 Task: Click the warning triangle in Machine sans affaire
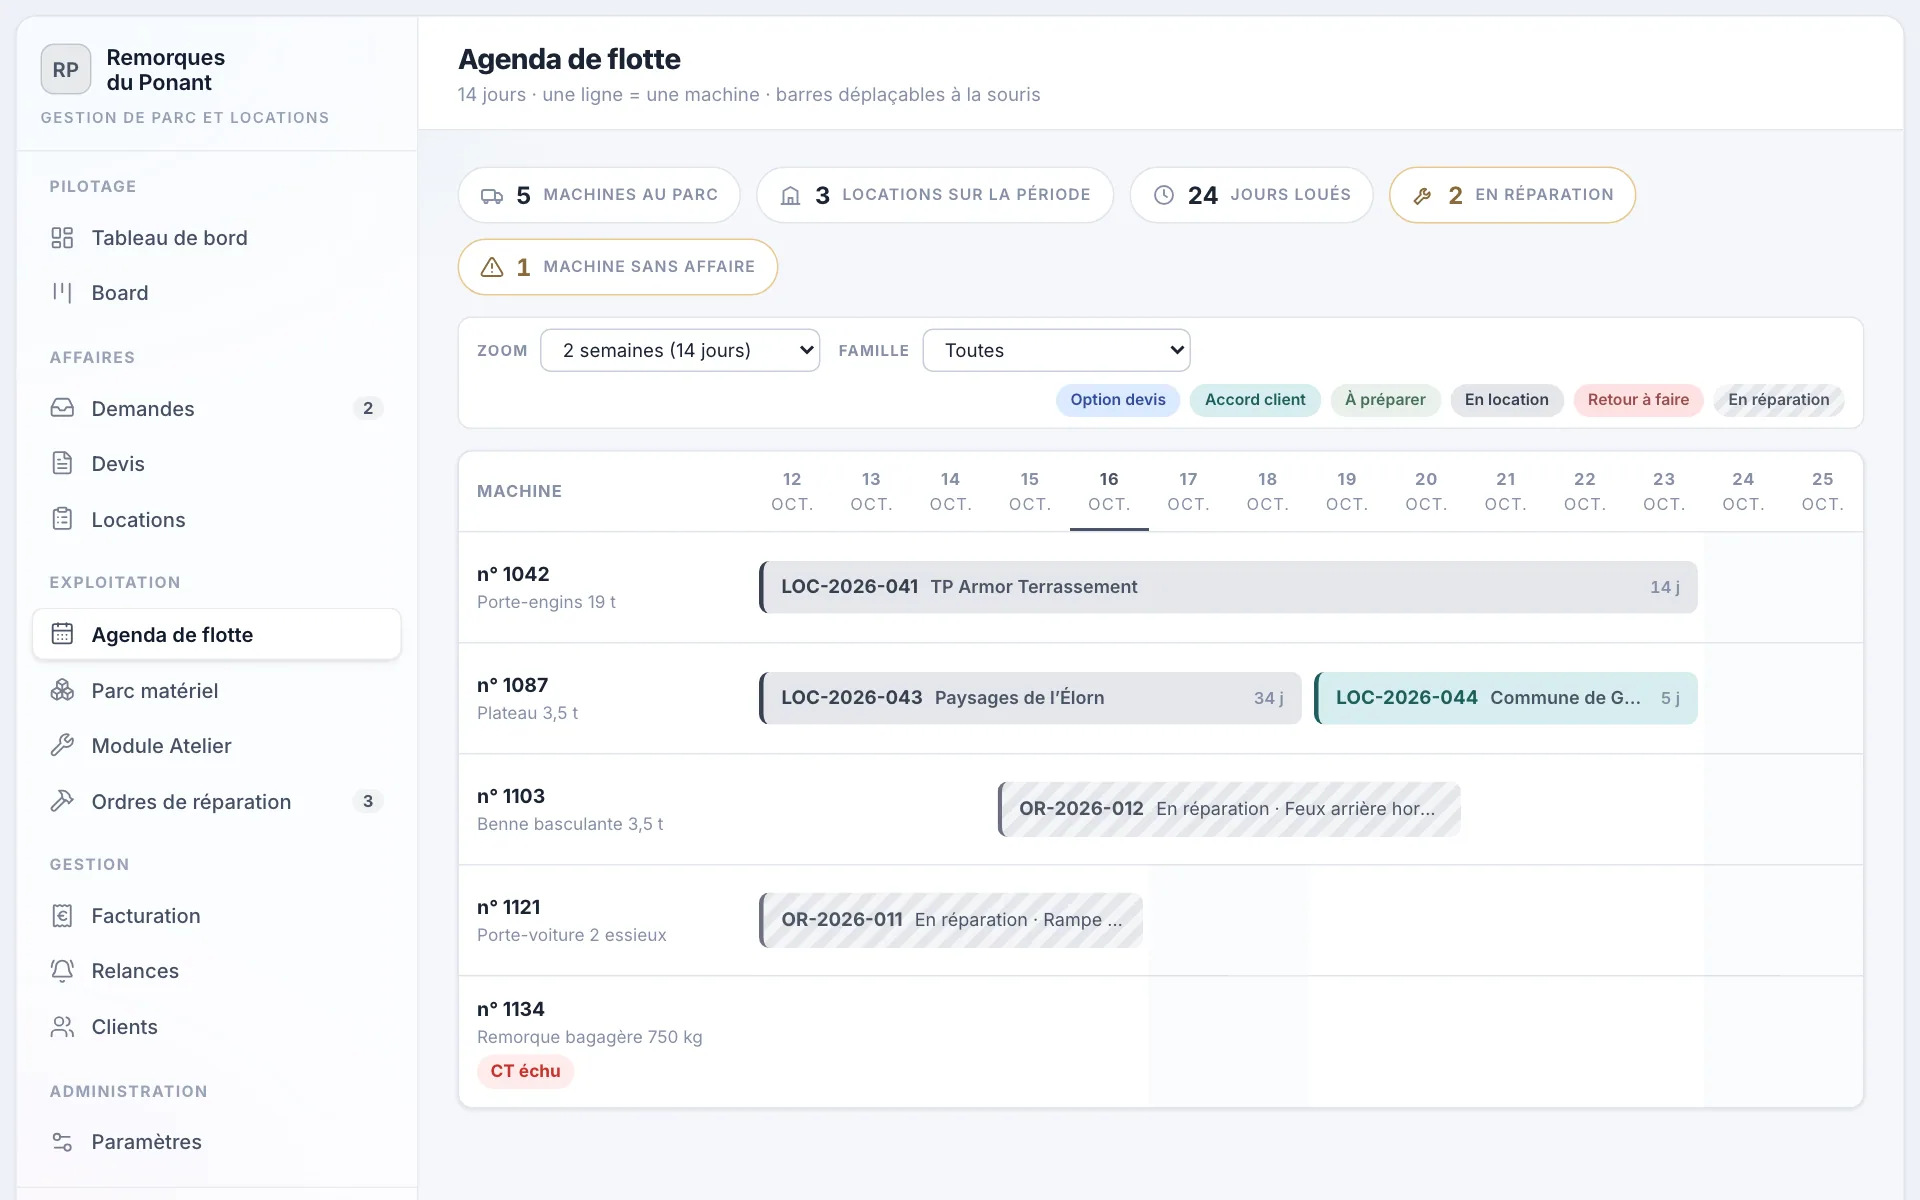pyautogui.click(x=492, y=267)
